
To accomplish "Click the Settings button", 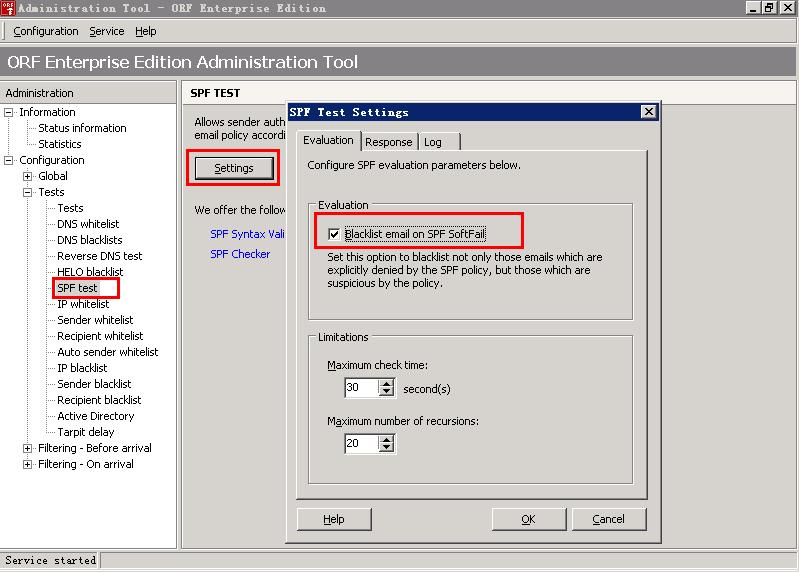I will (x=234, y=168).
